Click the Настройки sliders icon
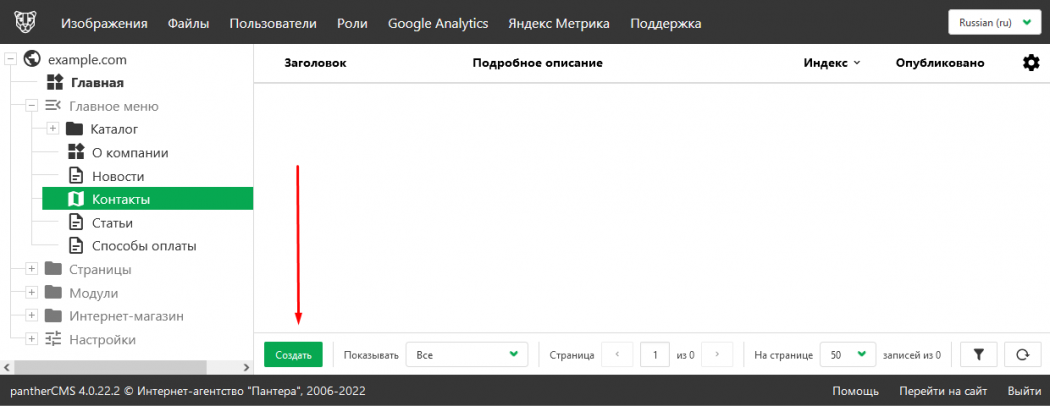Image resolution: width=1050 pixels, height=406 pixels. (x=53, y=339)
